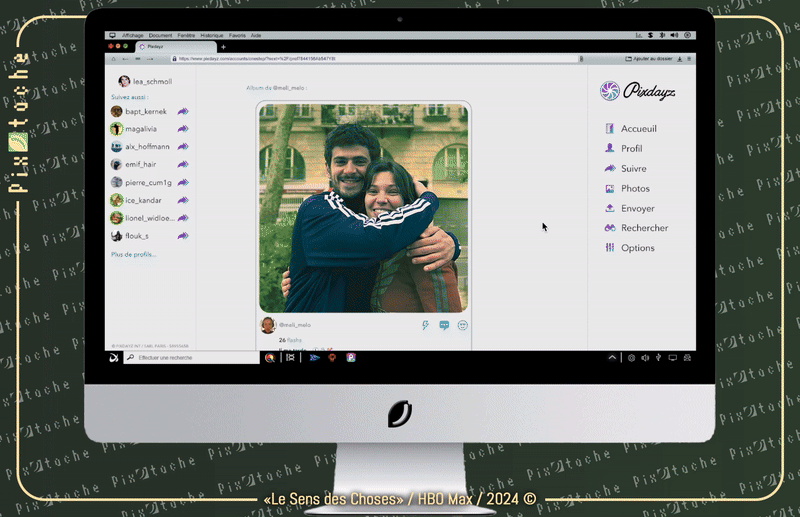Follow magalivia with the arrow icon
This screenshot has height=517, width=800.
183,129
